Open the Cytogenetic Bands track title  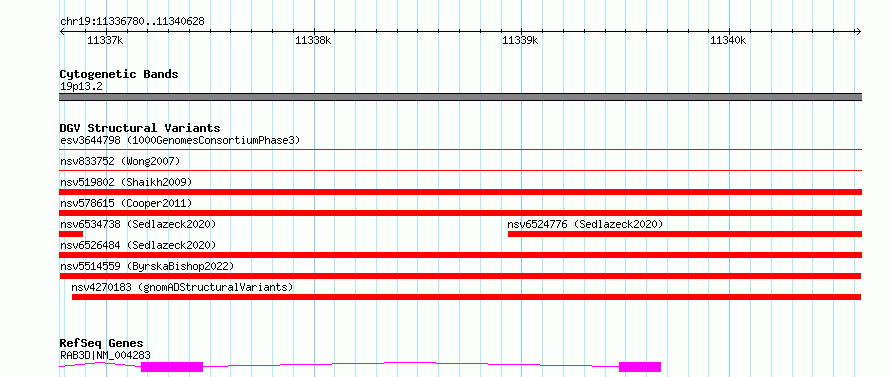click(x=119, y=74)
